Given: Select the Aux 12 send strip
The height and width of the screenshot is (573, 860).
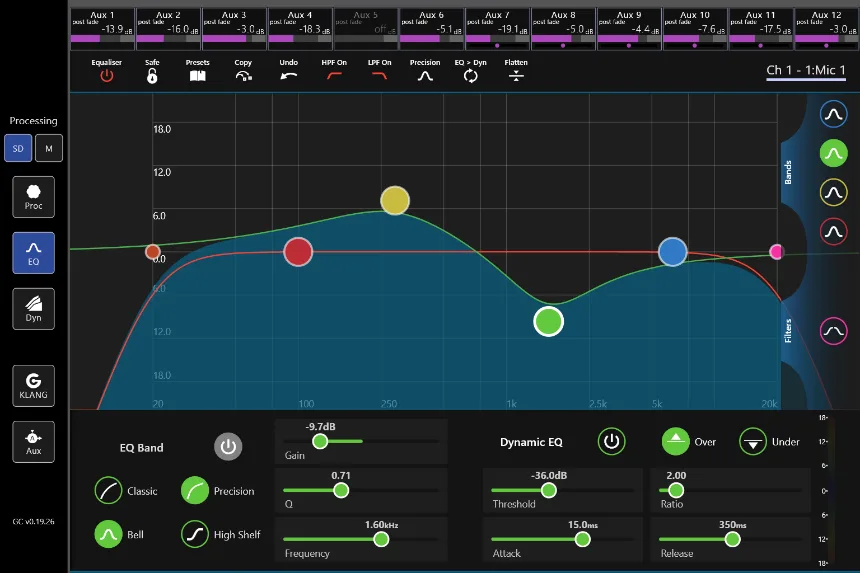Looking at the screenshot, I should 826,29.
